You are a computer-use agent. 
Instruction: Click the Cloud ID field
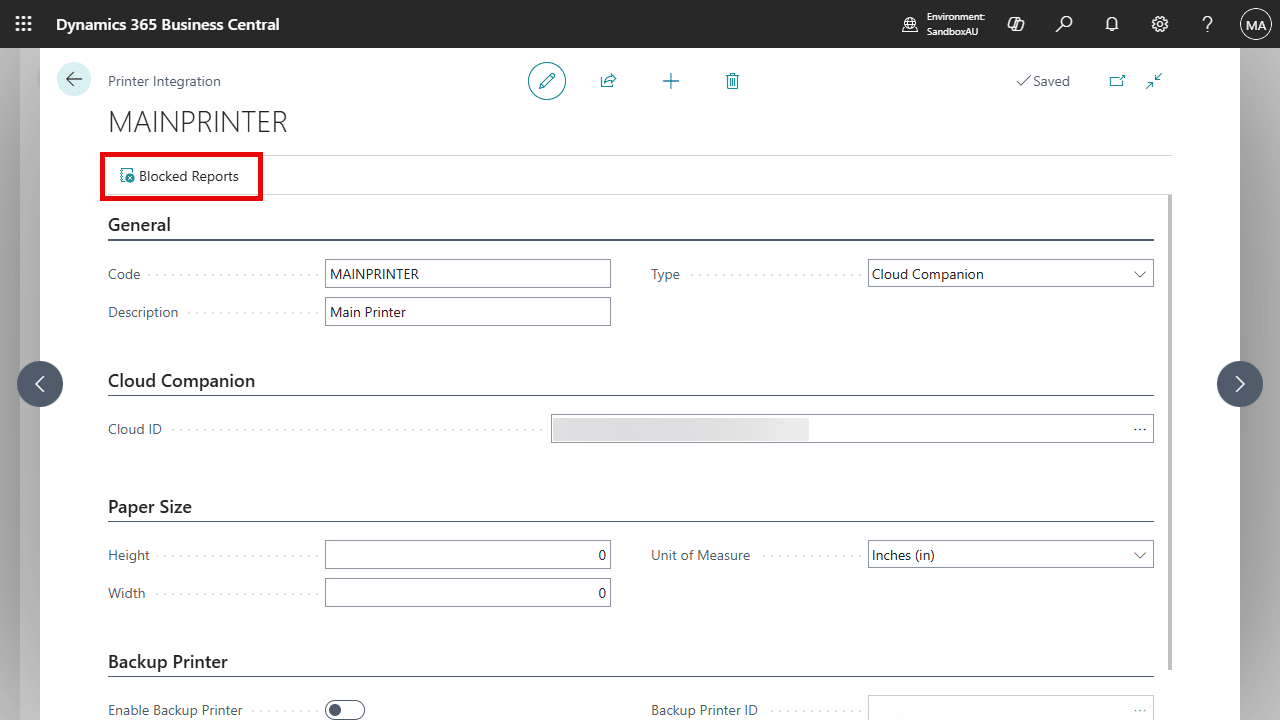click(852, 429)
